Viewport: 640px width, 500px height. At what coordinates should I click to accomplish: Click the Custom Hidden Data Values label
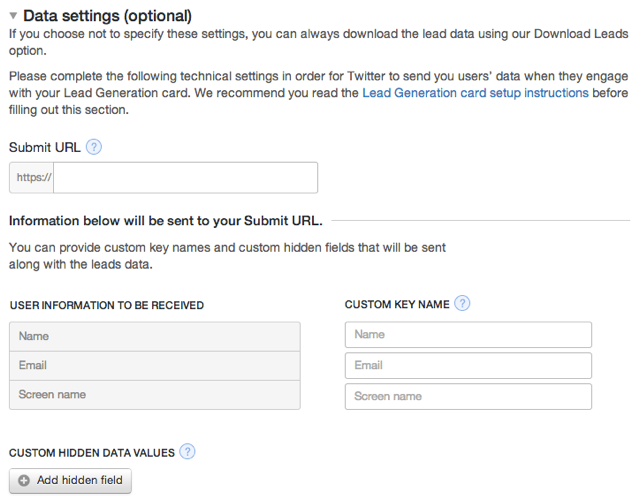pos(91,453)
